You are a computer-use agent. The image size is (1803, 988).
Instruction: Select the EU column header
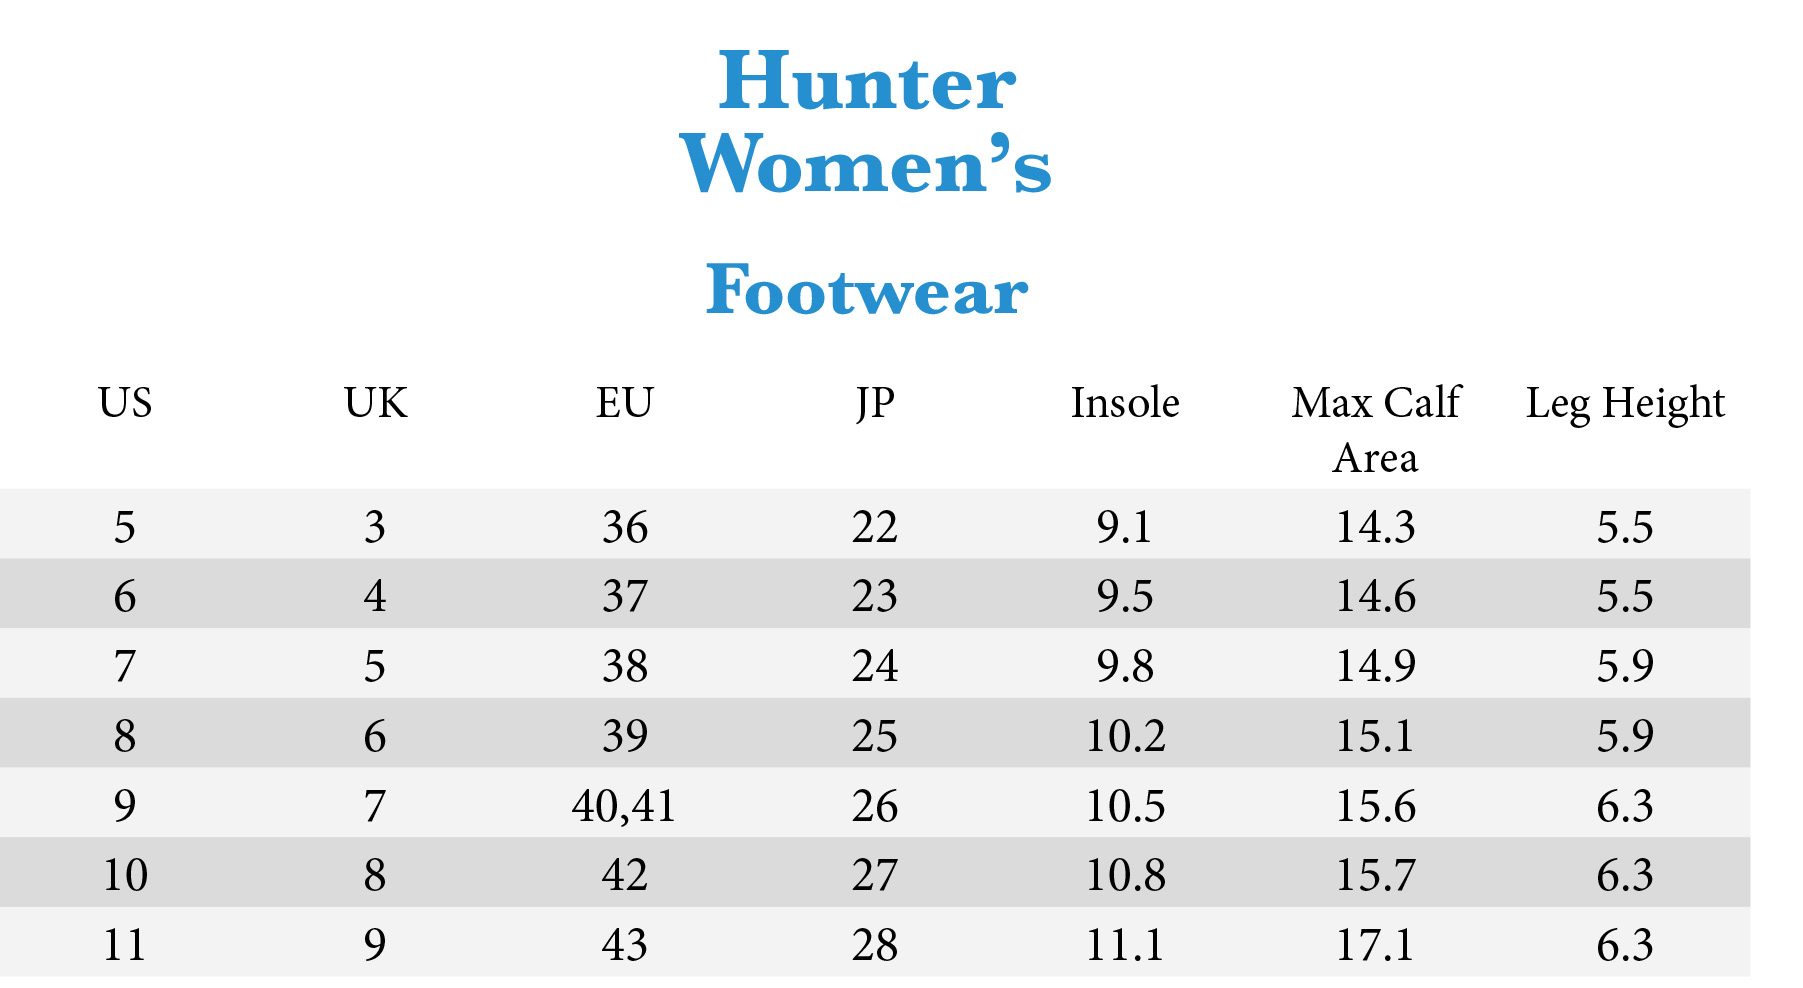coord(625,403)
